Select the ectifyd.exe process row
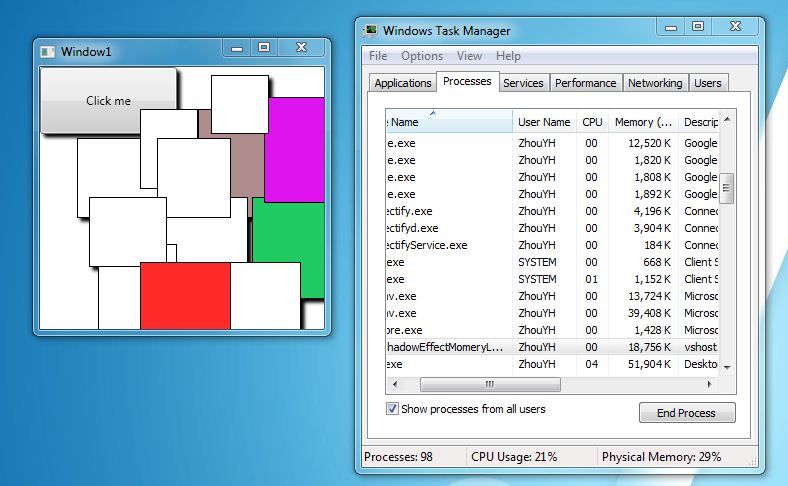The image size is (788, 486). (x=552, y=228)
